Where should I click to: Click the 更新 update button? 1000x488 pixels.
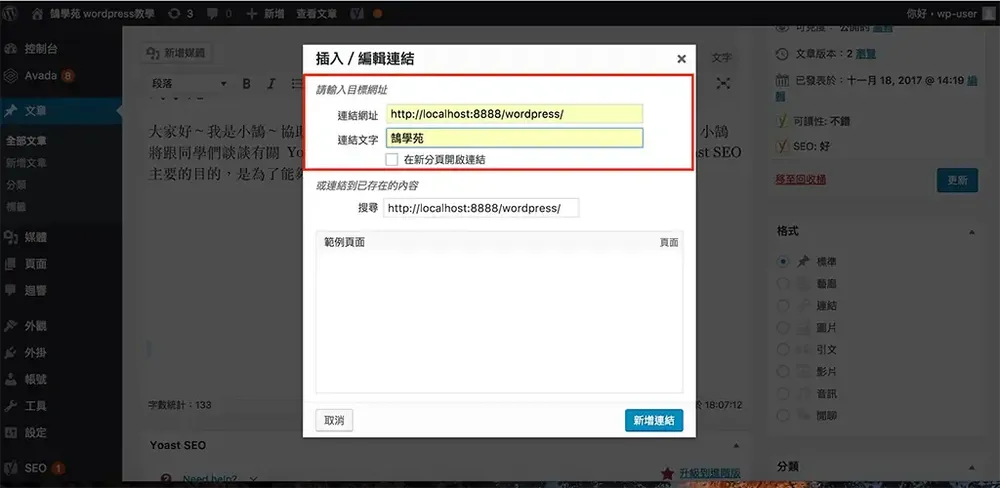957,180
